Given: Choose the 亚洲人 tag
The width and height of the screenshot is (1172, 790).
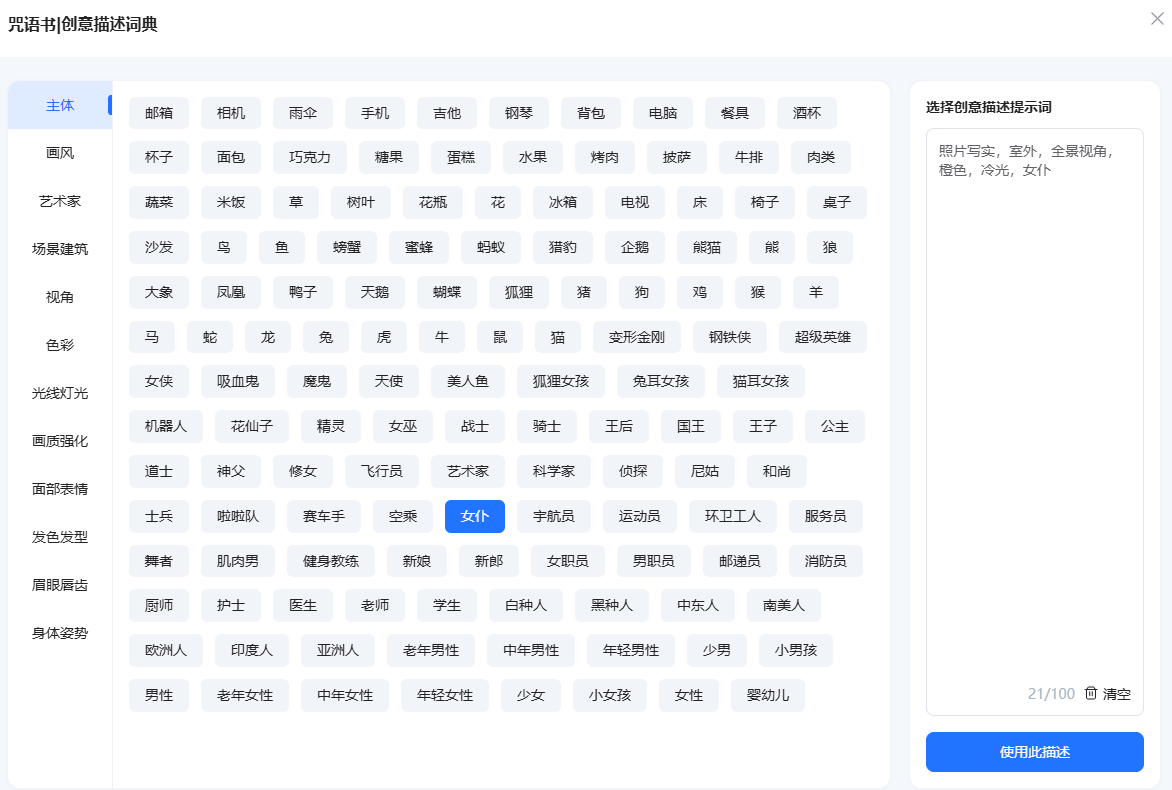Looking at the screenshot, I should coord(338,650).
